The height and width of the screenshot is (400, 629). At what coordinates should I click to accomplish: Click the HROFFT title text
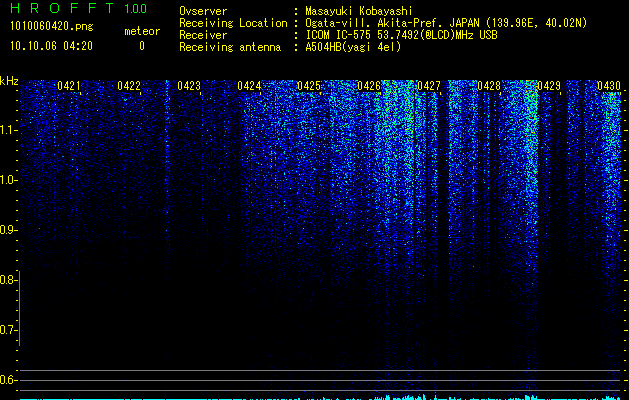(62, 8)
